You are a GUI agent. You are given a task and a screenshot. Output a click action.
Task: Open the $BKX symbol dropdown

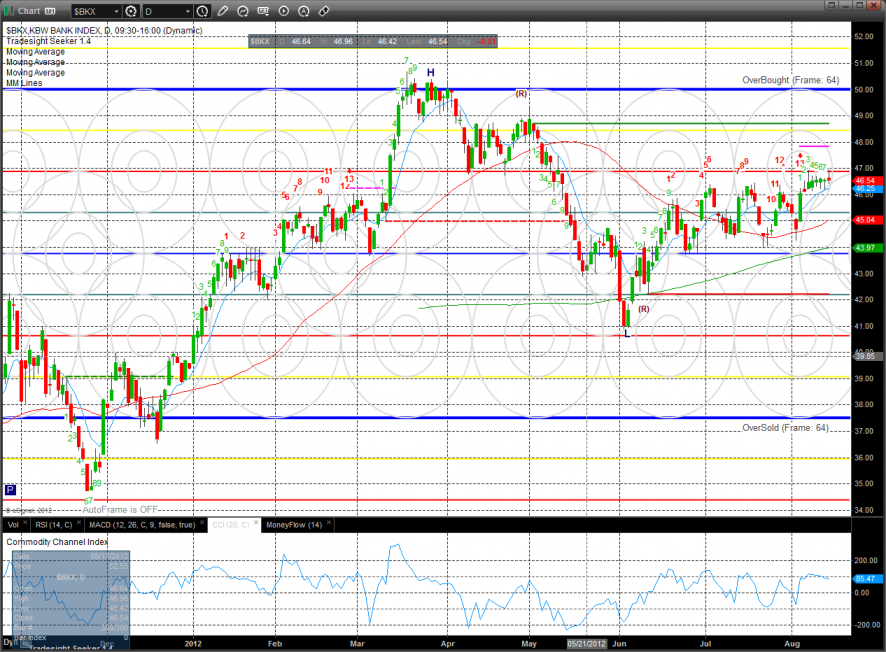pos(115,12)
